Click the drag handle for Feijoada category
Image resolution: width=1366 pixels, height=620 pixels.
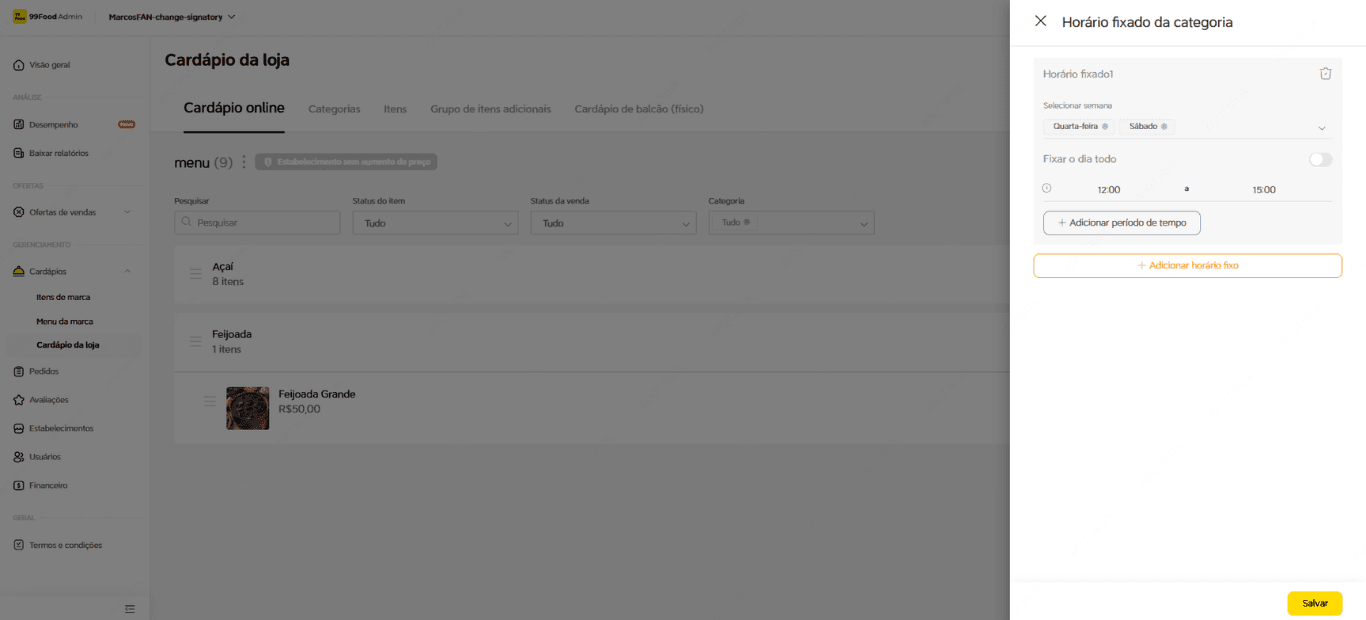(x=196, y=342)
